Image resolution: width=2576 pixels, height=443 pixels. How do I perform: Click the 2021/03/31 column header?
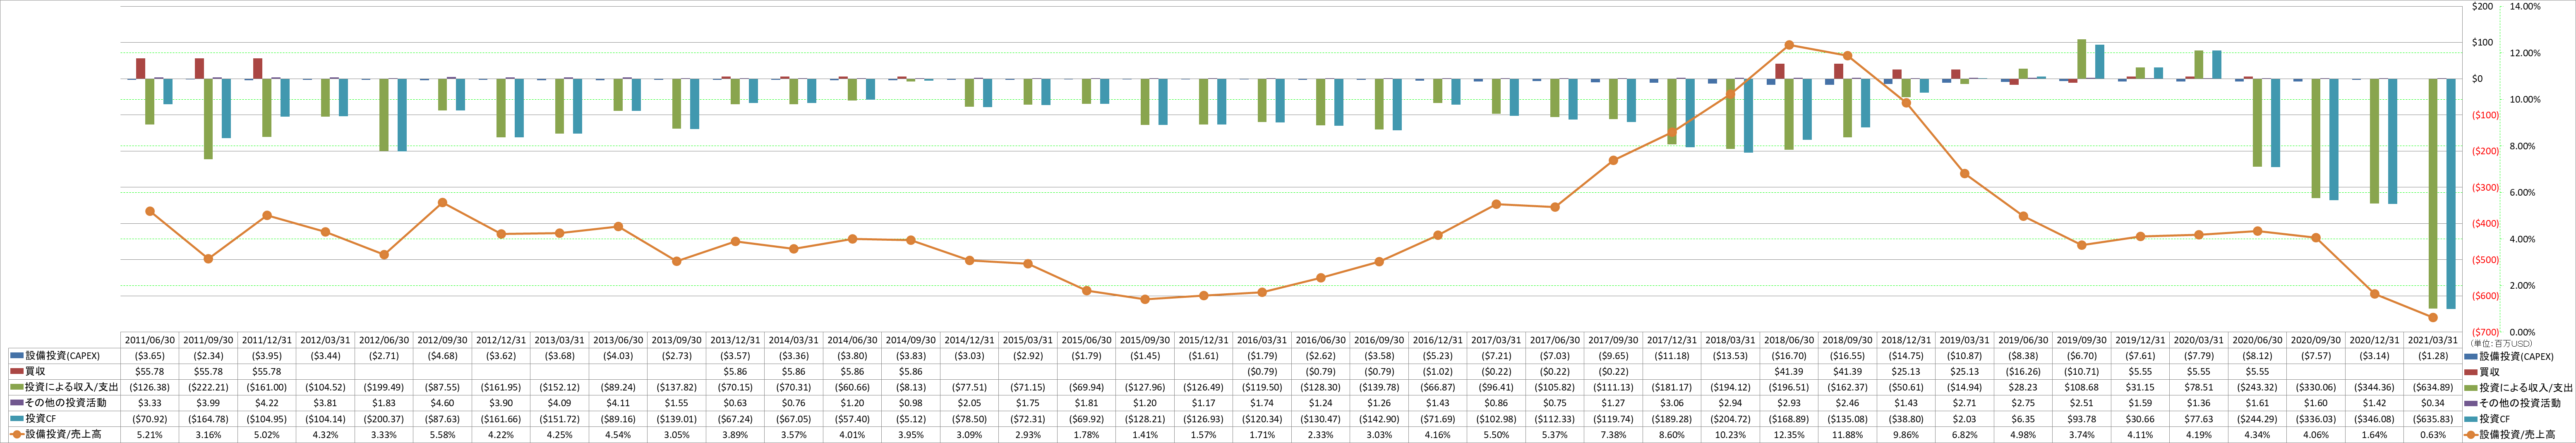pyautogui.click(x=2433, y=340)
